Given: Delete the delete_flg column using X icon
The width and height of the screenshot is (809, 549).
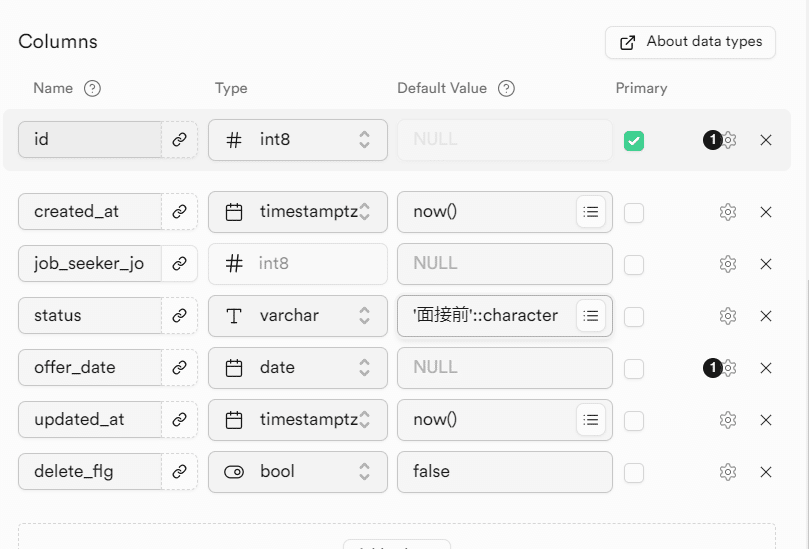Looking at the screenshot, I should [766, 472].
